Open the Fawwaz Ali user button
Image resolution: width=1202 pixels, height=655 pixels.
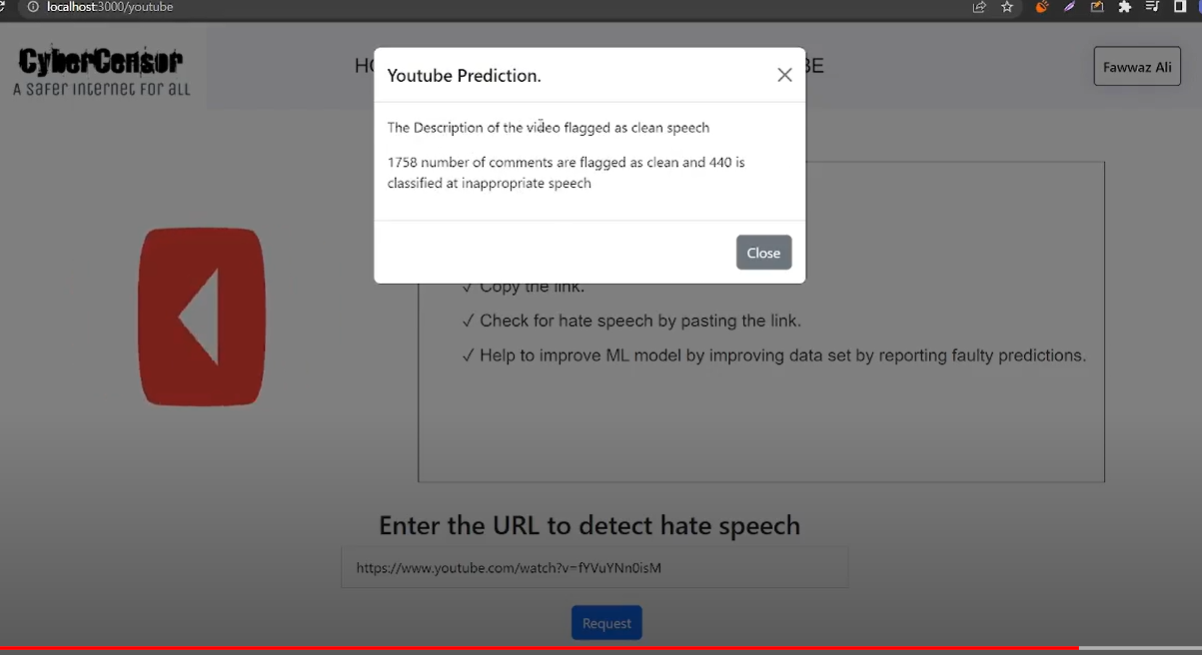click(x=1137, y=67)
